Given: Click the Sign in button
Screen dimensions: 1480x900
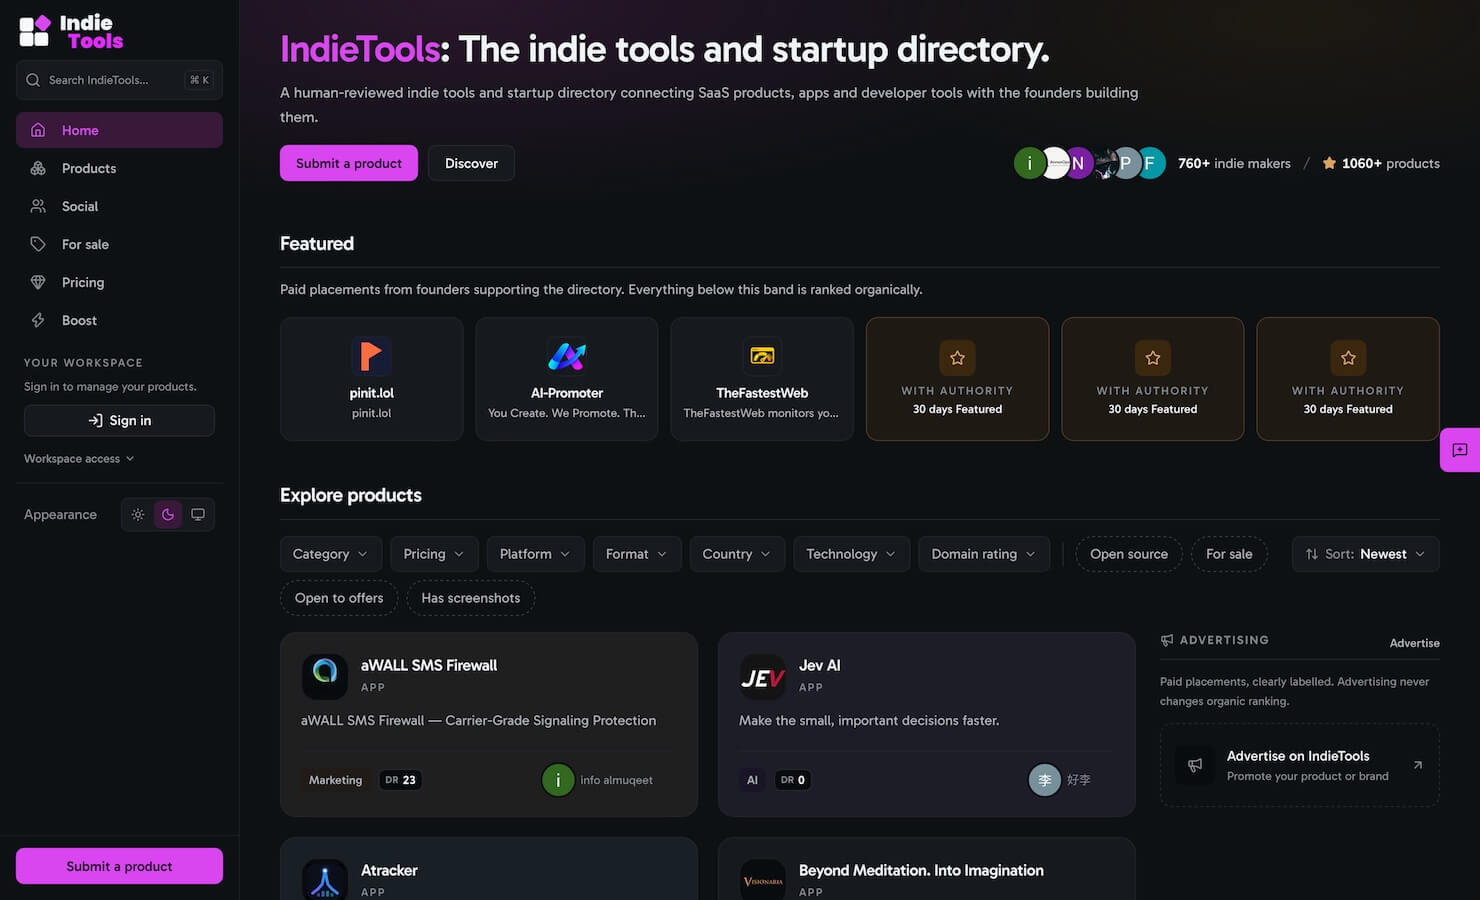Looking at the screenshot, I should (x=119, y=420).
